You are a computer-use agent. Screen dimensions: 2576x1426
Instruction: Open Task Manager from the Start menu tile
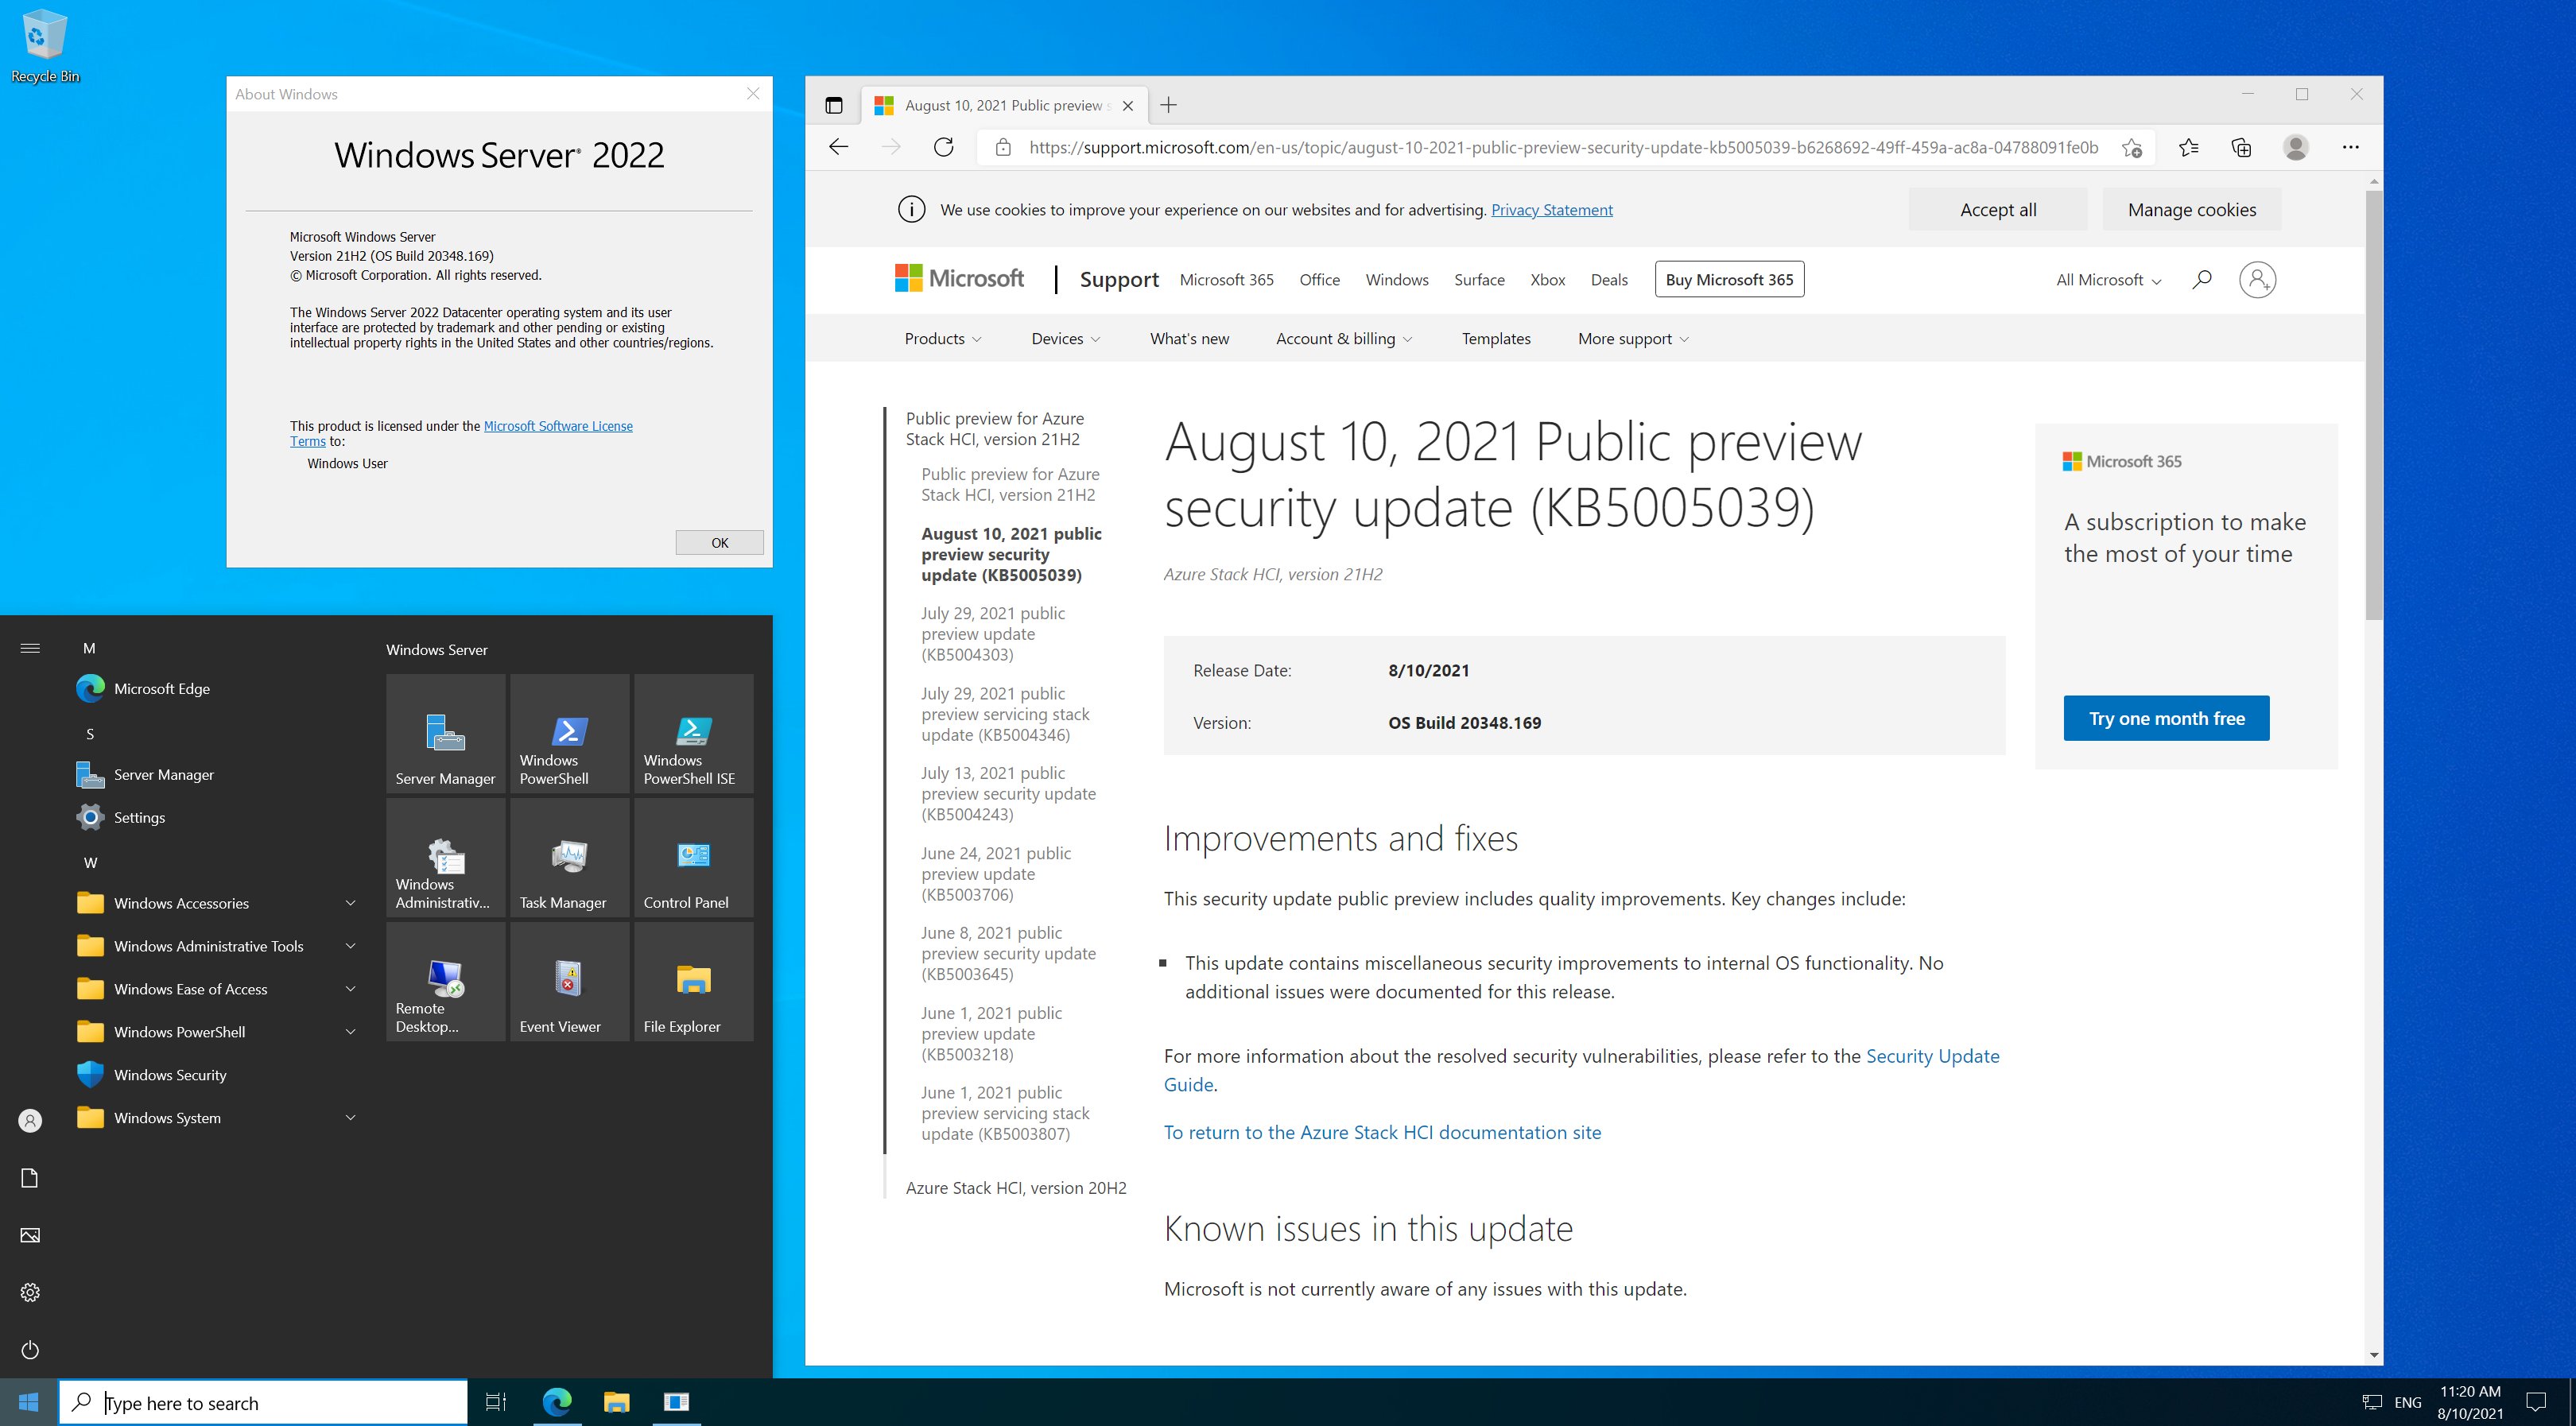pyautogui.click(x=568, y=858)
